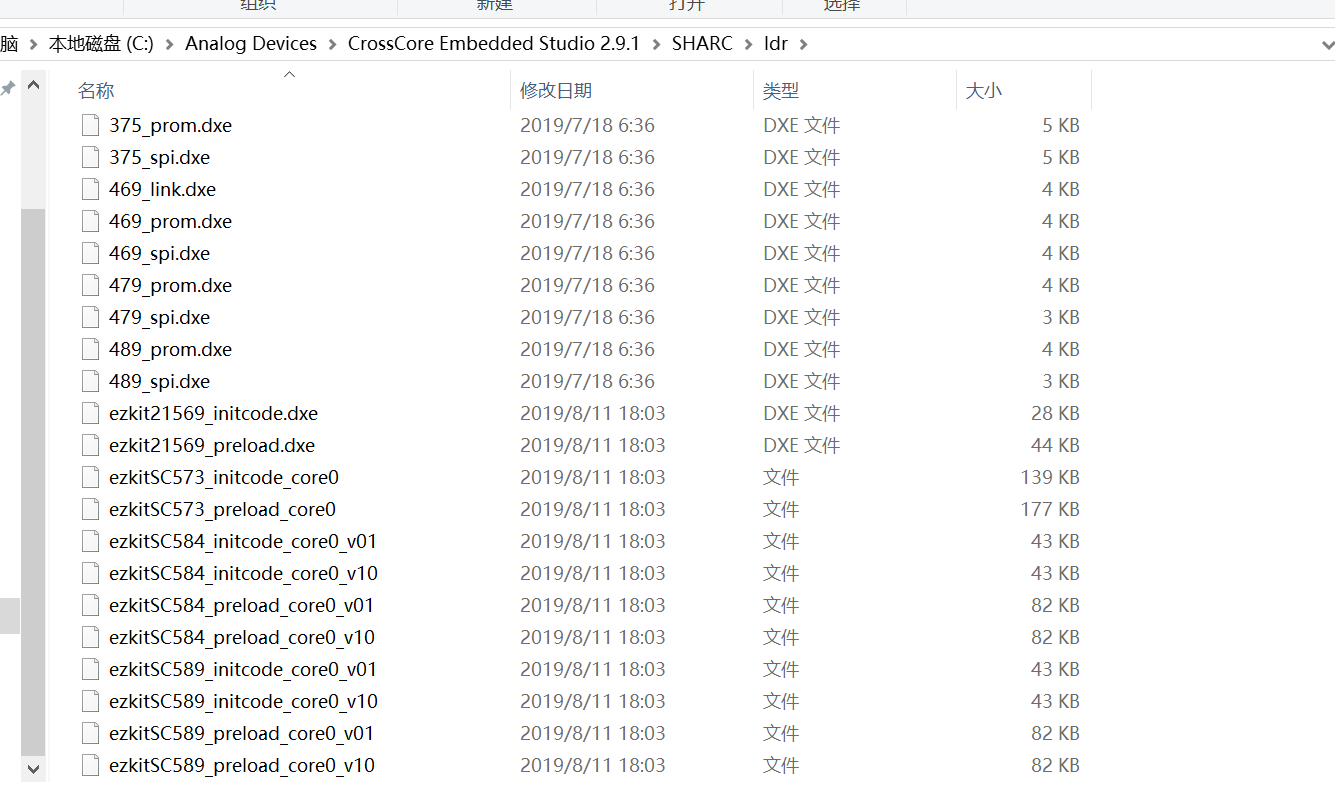1335x806 pixels.
Task: Sort files by 修改日期 column
Action: (x=556, y=91)
